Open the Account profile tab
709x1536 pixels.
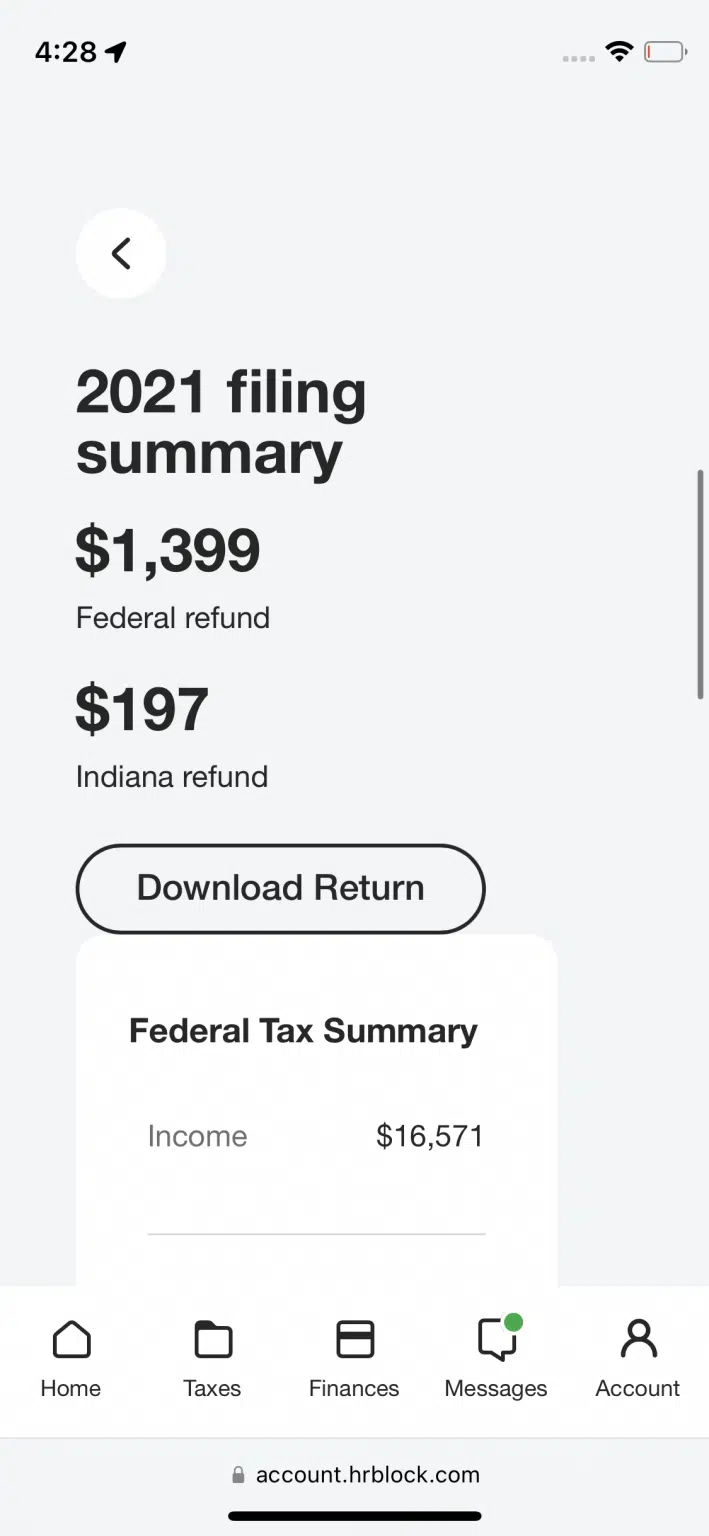point(637,1359)
